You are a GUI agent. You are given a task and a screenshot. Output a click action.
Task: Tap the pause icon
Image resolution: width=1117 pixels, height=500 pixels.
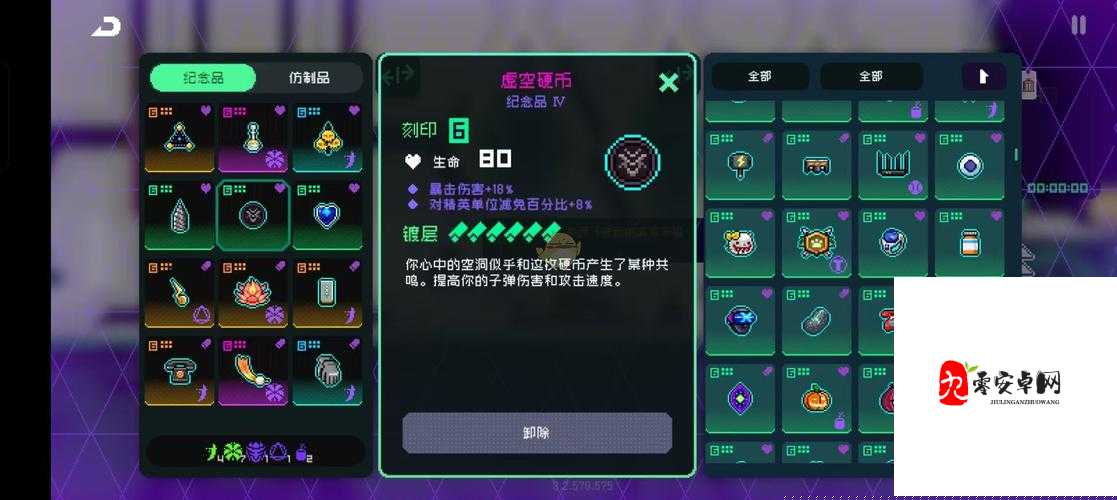pyautogui.click(x=1079, y=26)
